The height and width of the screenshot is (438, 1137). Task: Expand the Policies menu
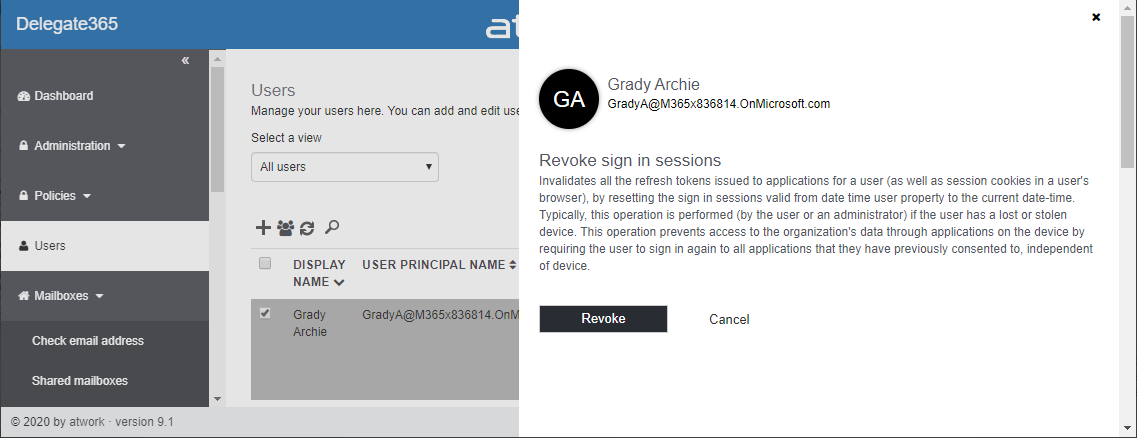[x=55, y=196]
